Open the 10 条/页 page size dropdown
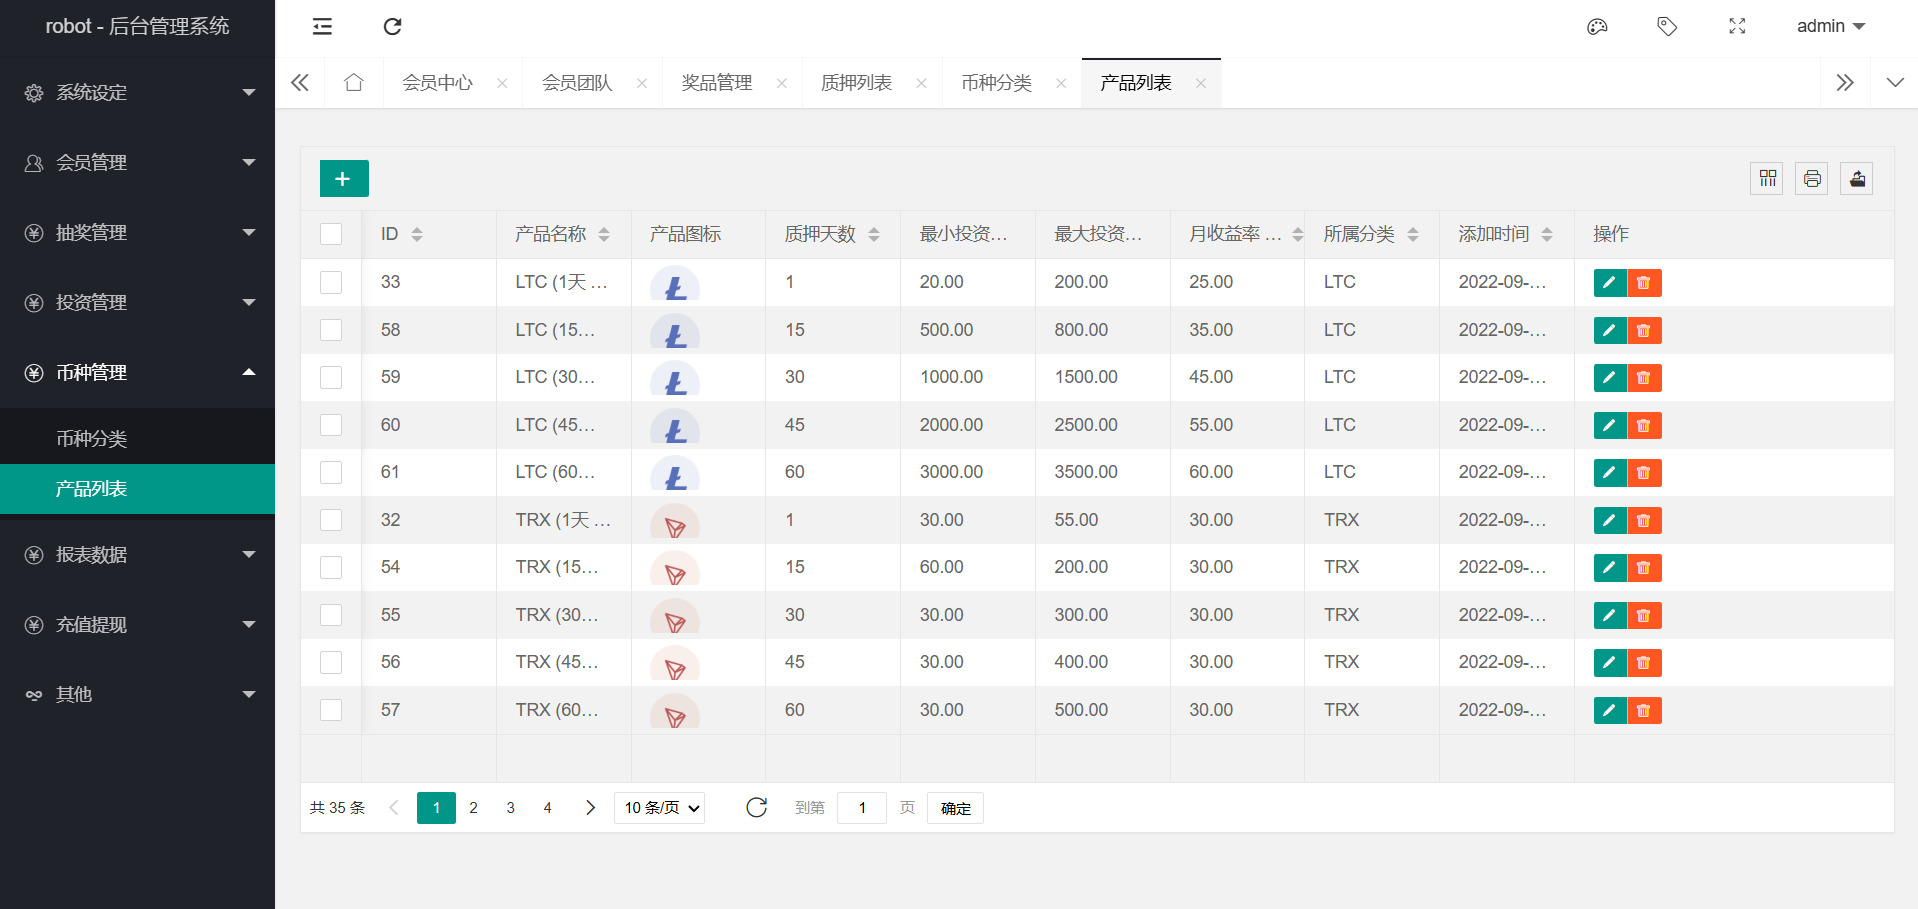1918x909 pixels. coord(660,808)
